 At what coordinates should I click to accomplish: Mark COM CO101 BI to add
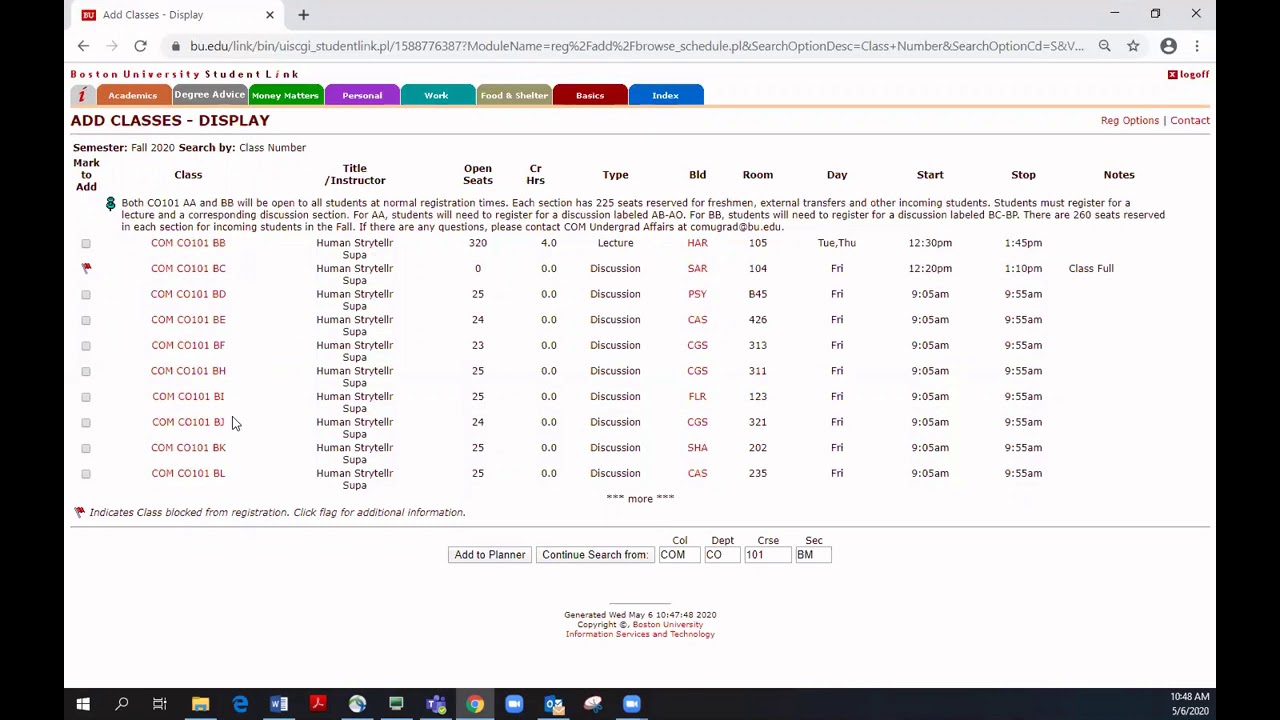point(86,397)
